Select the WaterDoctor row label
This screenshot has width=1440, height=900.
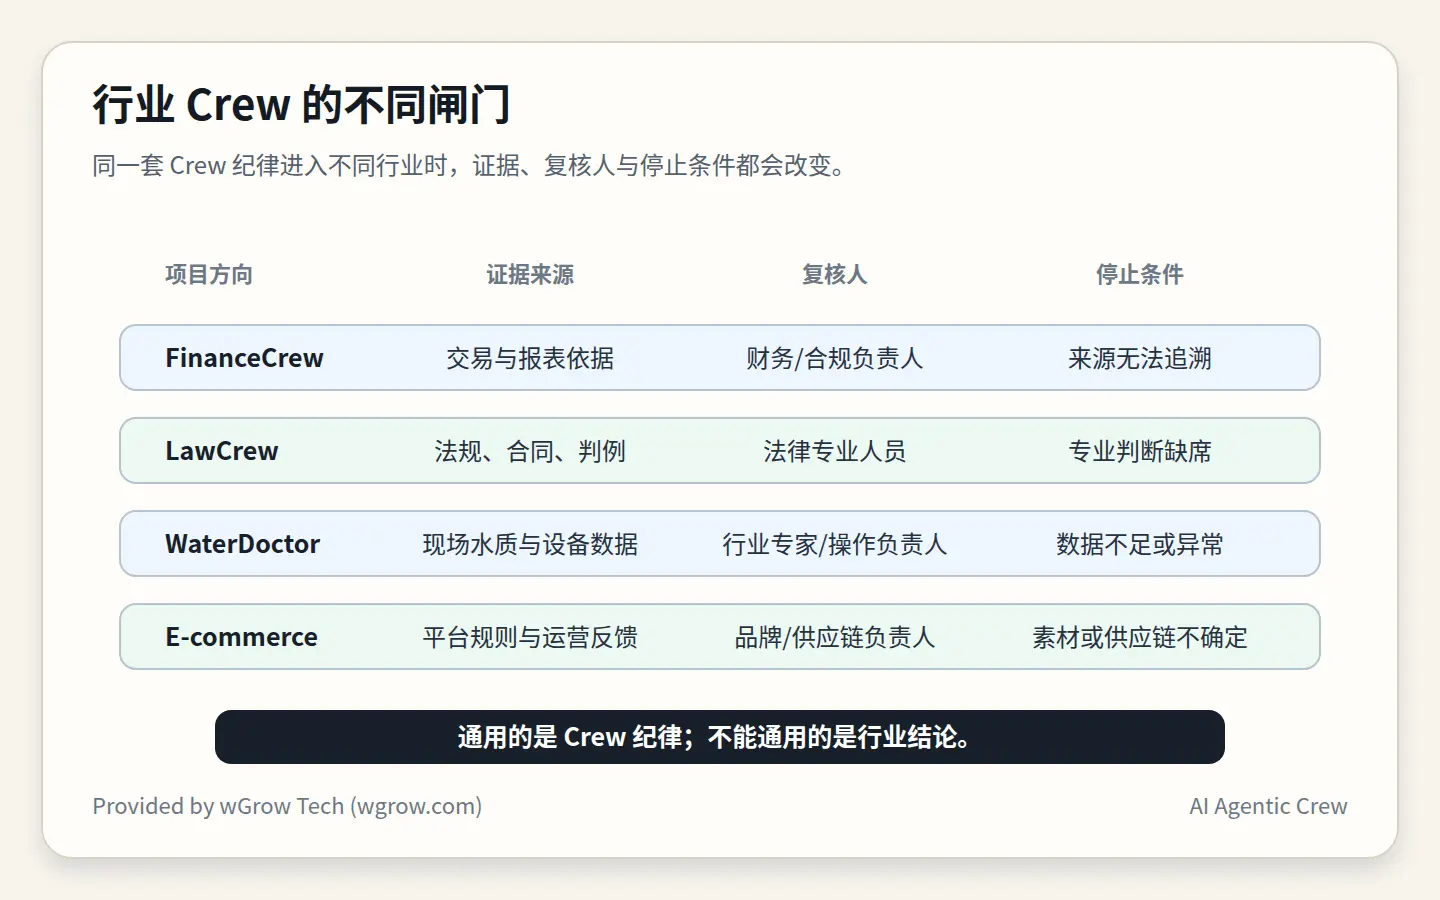pos(243,544)
